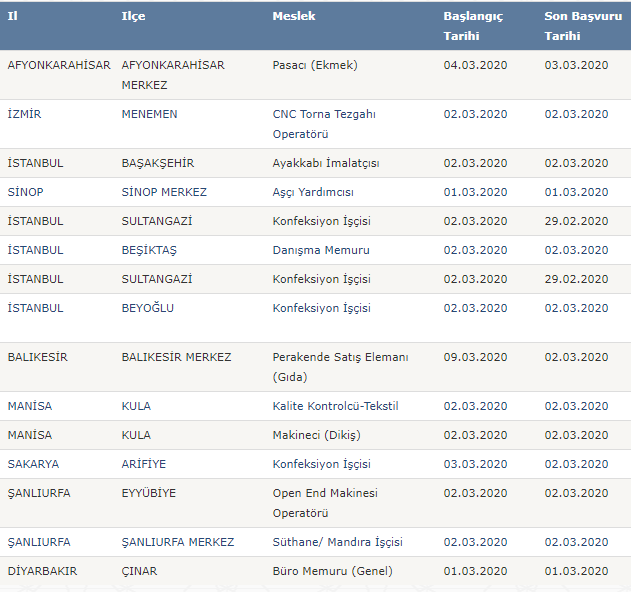Select the Büro Memuru (Genel) entry

pos(332,571)
